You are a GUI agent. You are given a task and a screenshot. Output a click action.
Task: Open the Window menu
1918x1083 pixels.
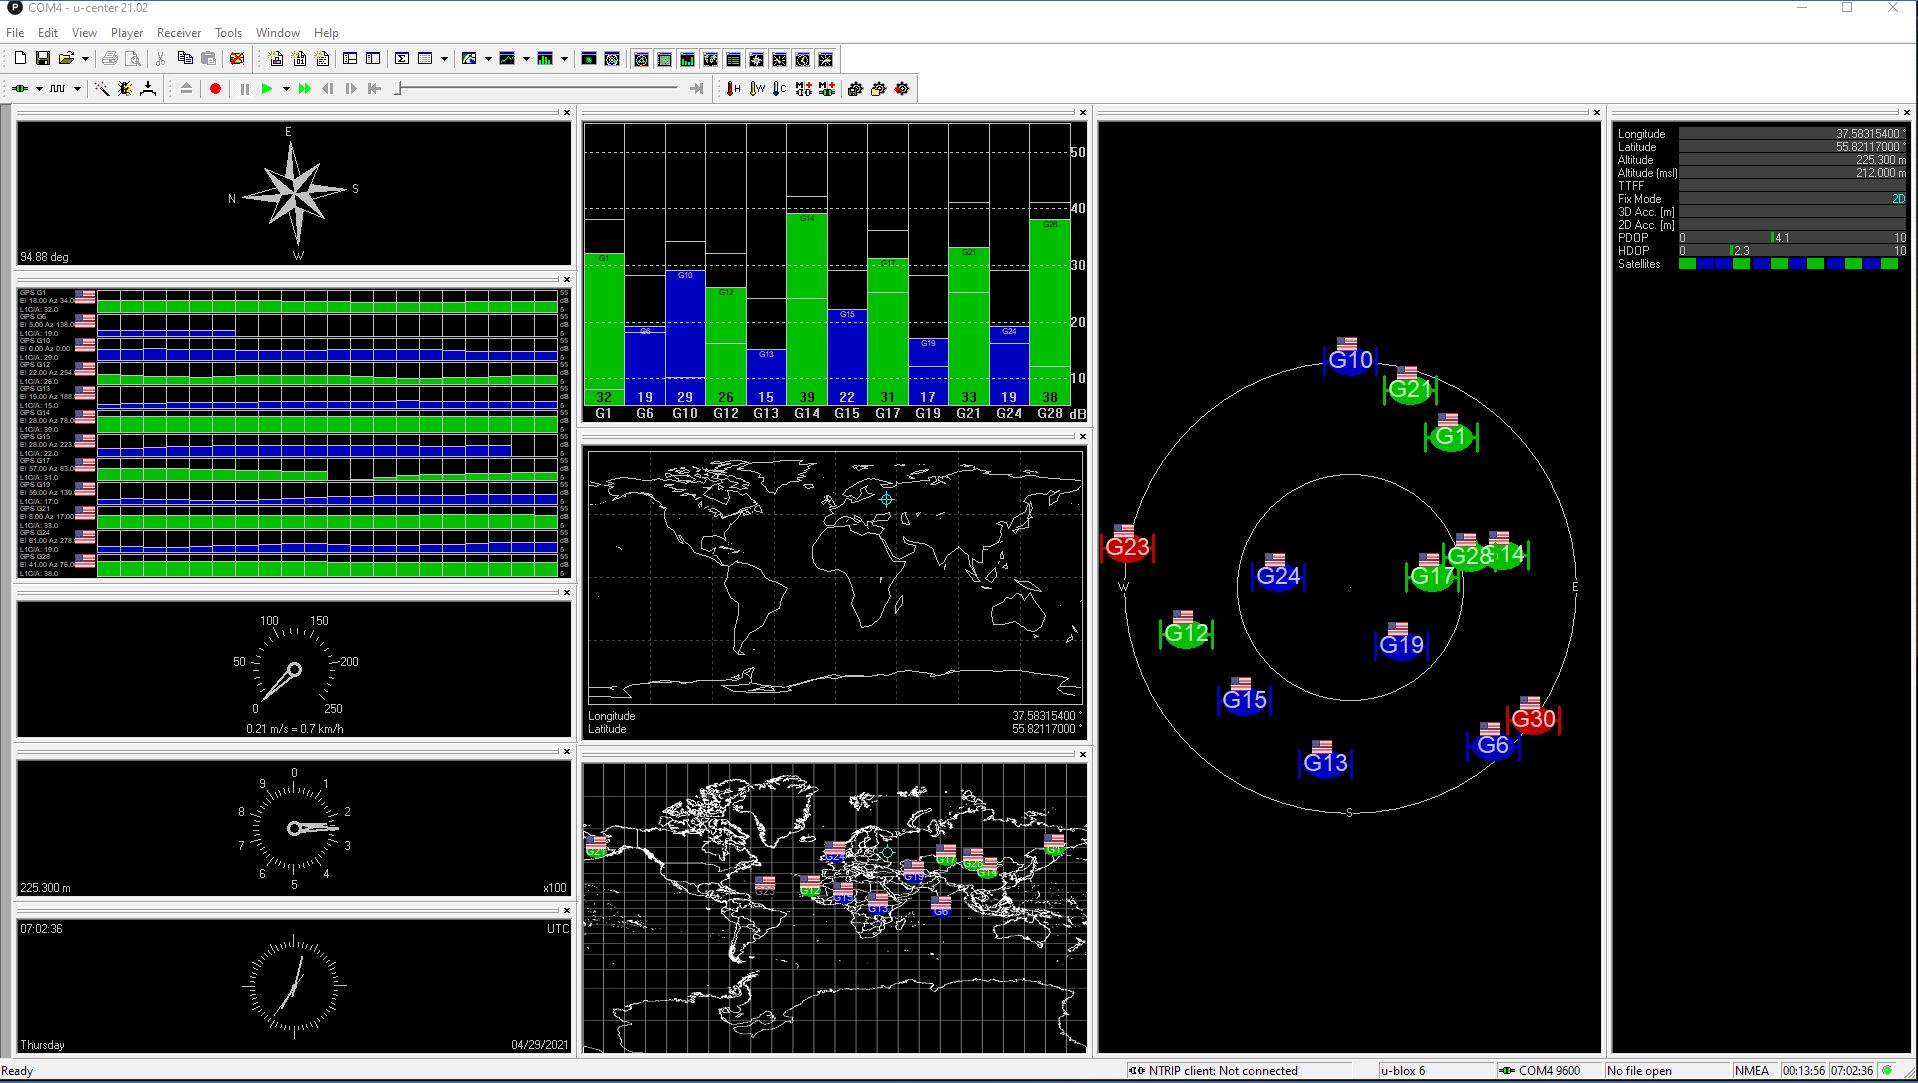[277, 33]
